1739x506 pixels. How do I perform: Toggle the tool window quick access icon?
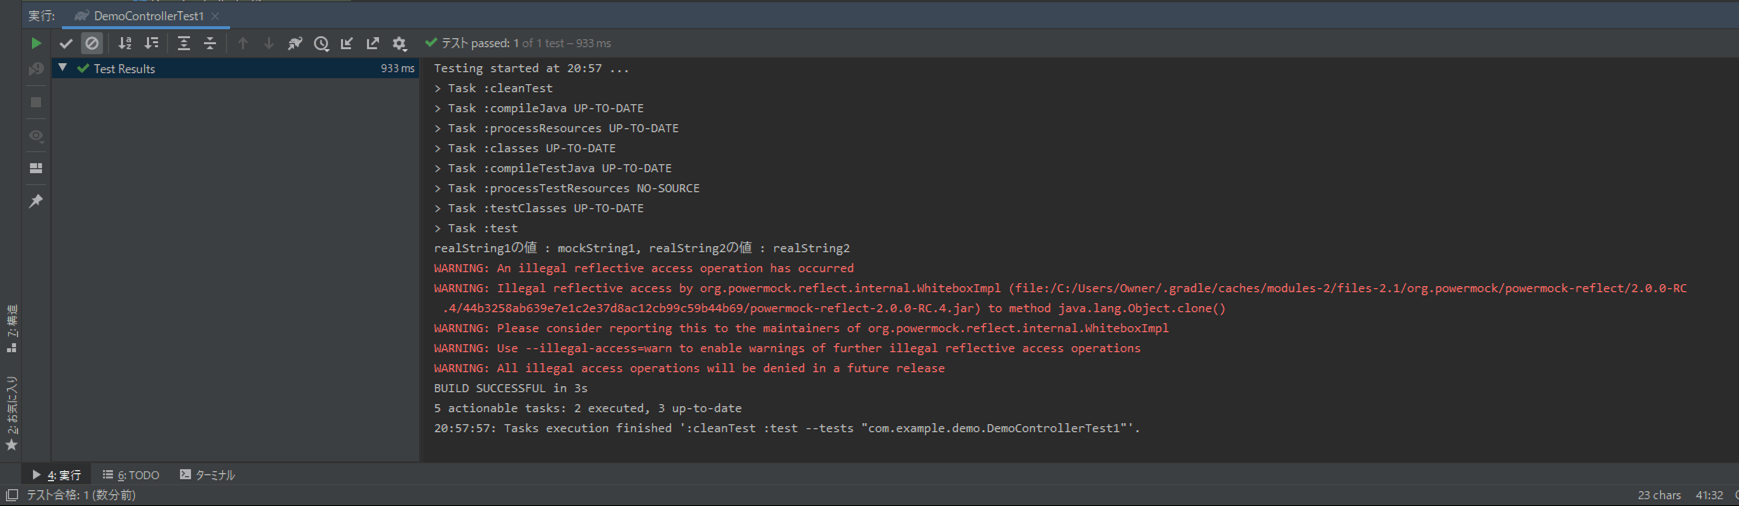[12, 495]
